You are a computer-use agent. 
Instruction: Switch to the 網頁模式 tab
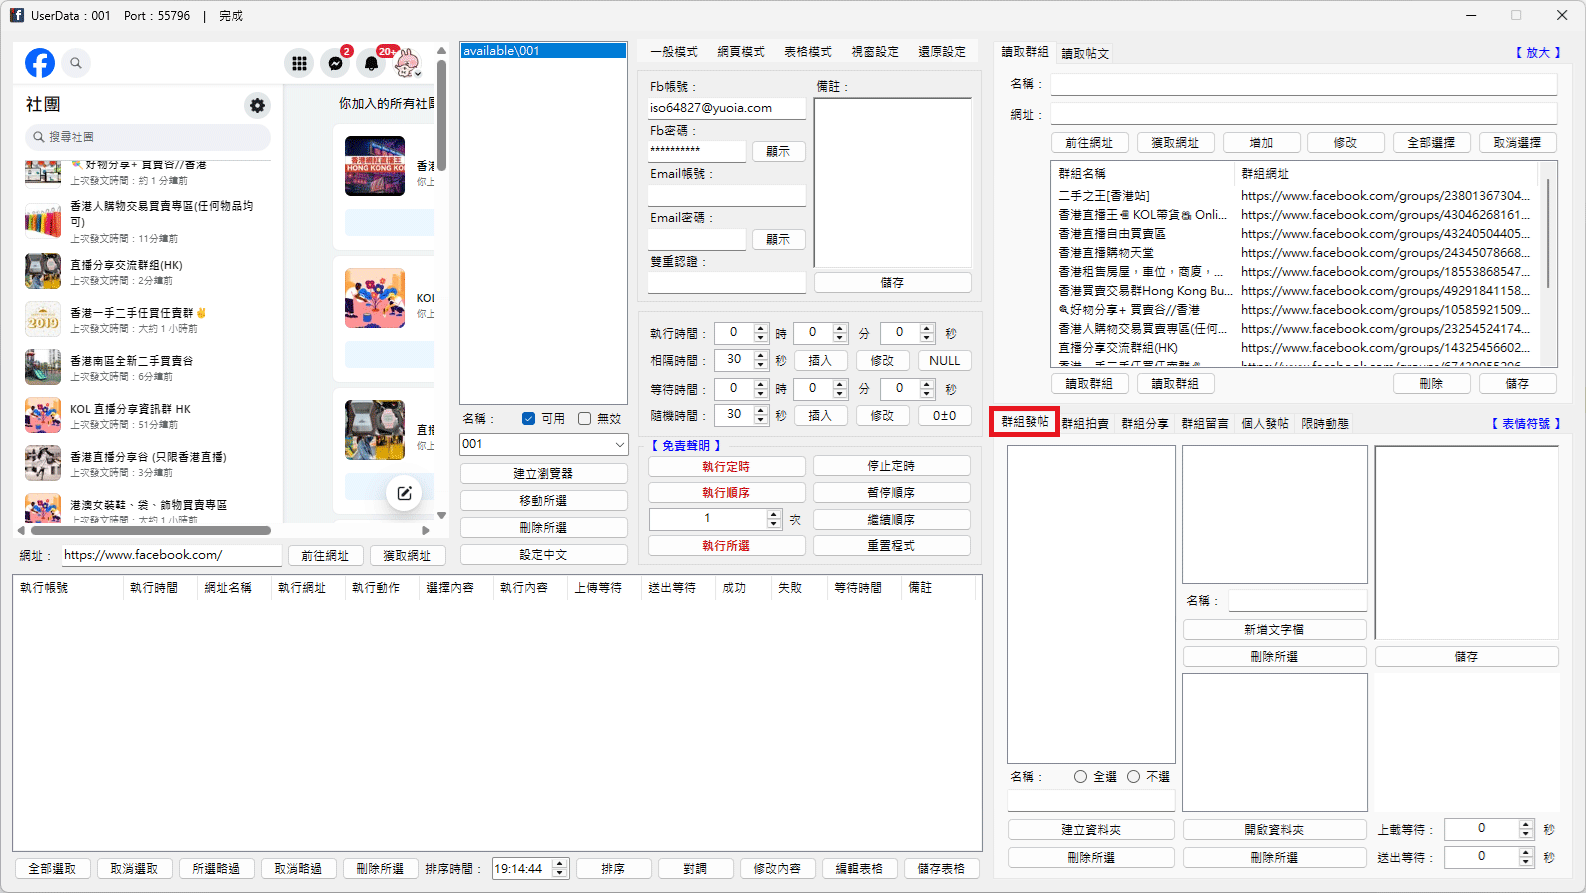point(741,52)
